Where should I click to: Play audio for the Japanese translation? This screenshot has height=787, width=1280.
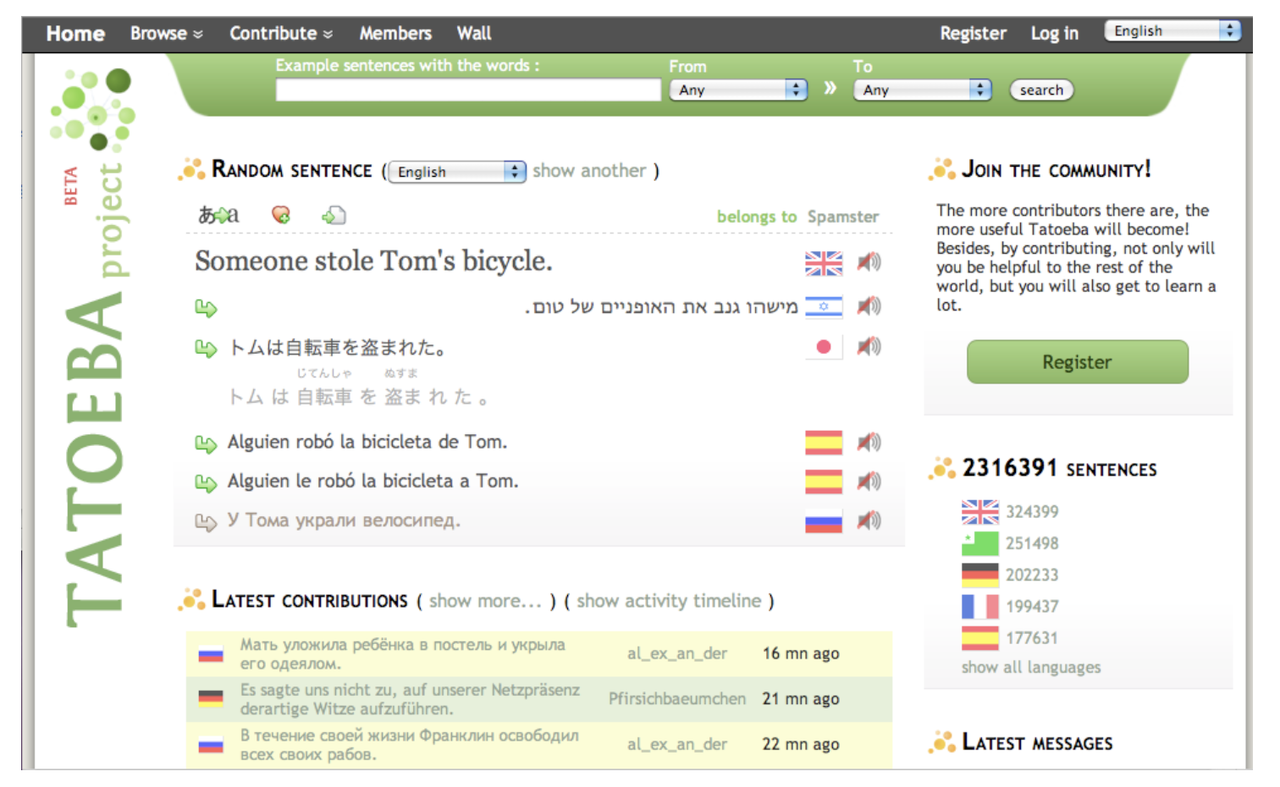[869, 347]
